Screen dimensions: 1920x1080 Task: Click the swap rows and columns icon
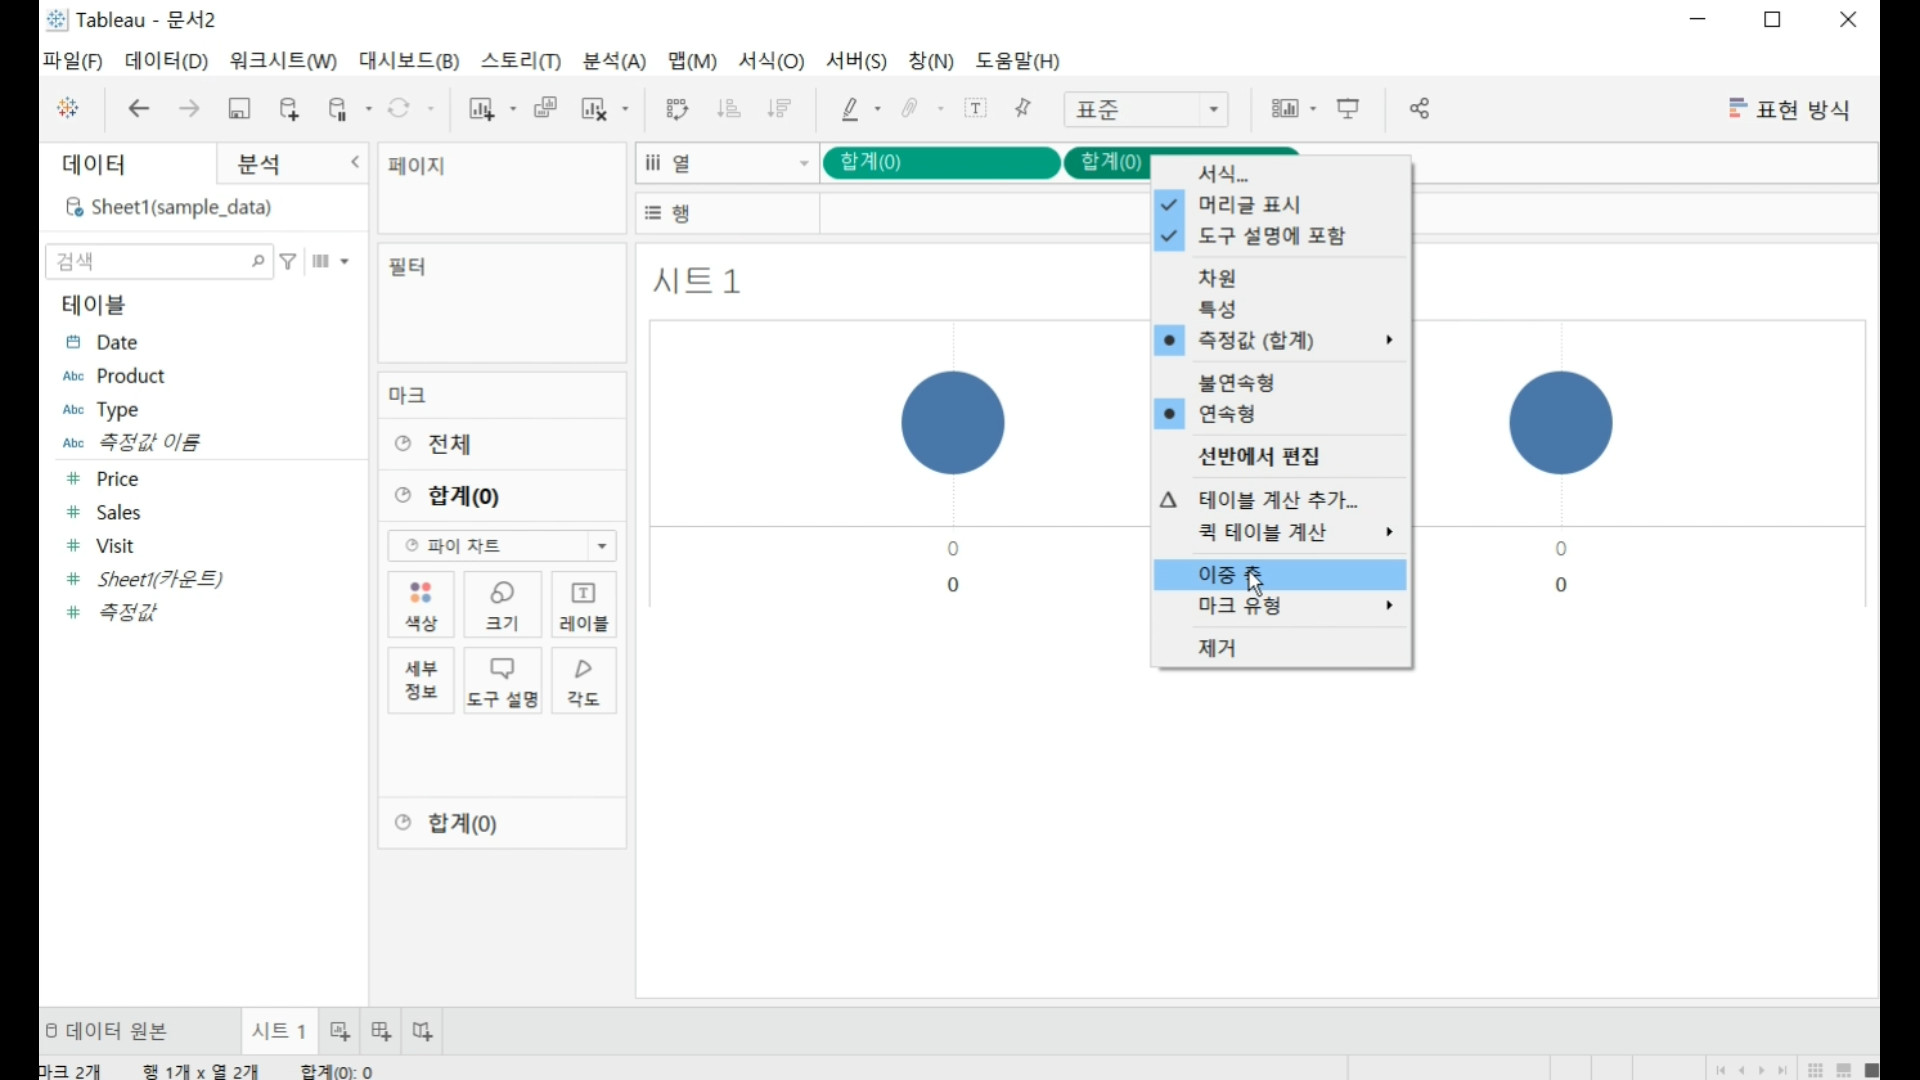[x=677, y=108]
